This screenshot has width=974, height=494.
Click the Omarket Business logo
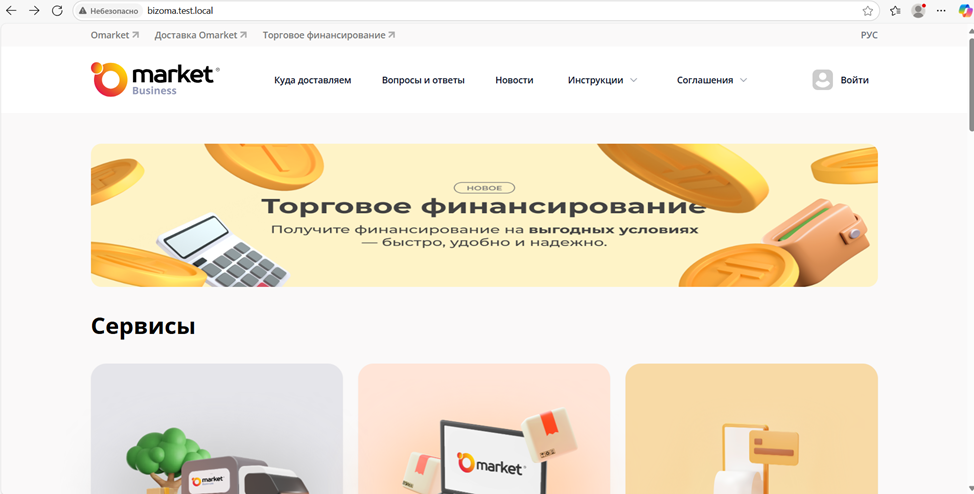click(155, 79)
